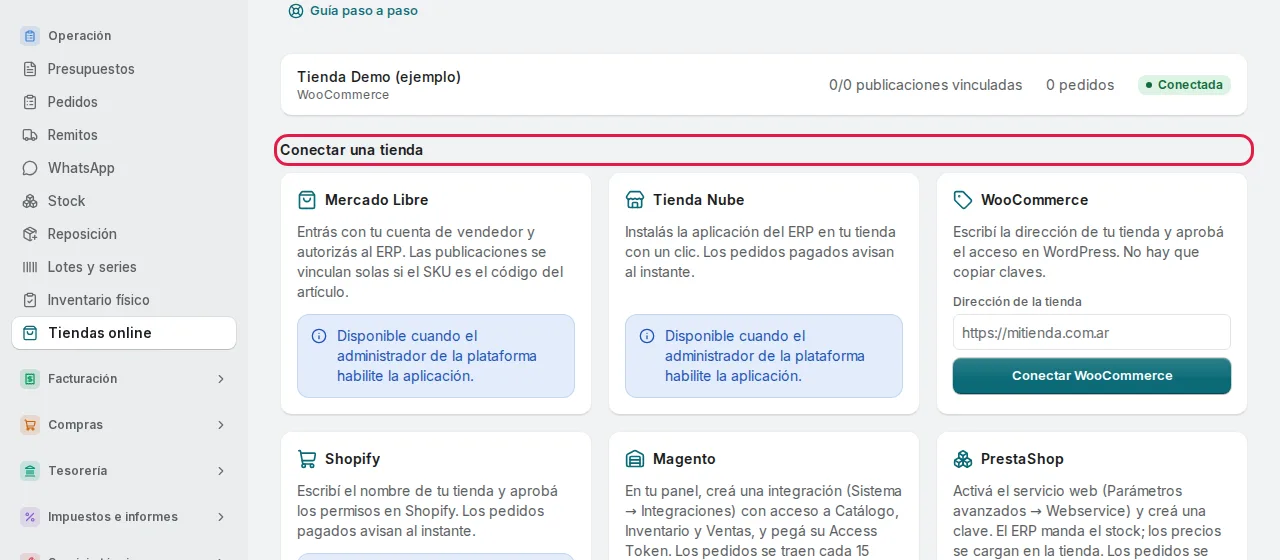Click the 0/0 publicaciones vinculadas text
This screenshot has width=1280, height=560.
click(x=926, y=85)
